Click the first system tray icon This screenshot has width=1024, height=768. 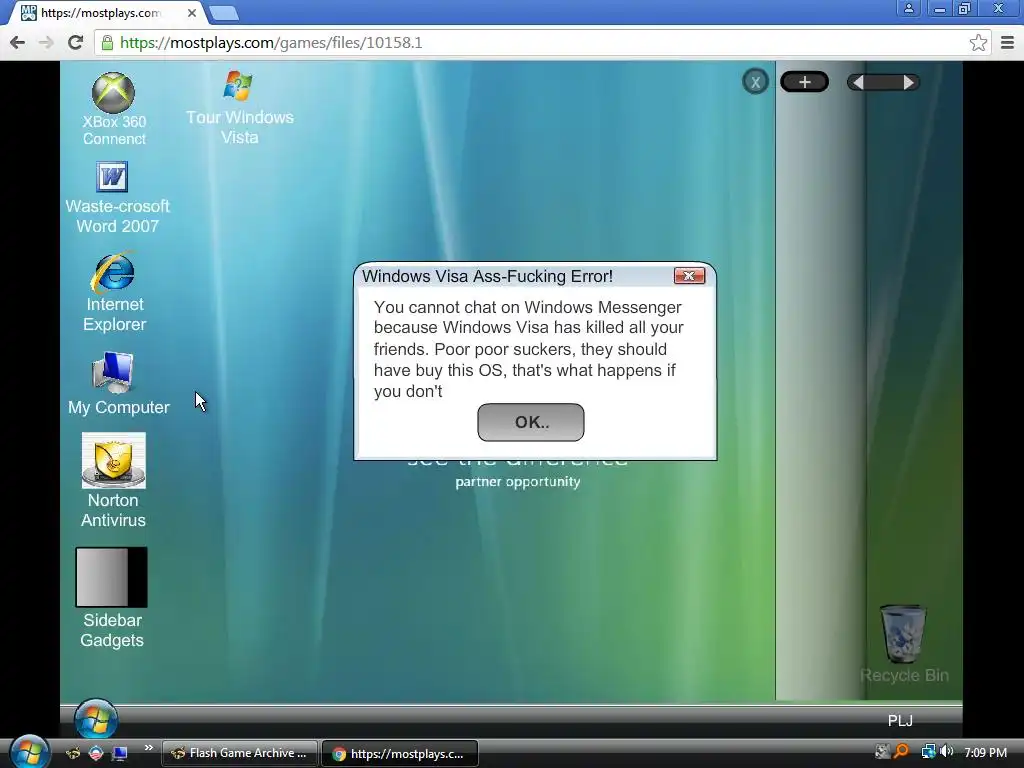pyautogui.click(x=882, y=752)
